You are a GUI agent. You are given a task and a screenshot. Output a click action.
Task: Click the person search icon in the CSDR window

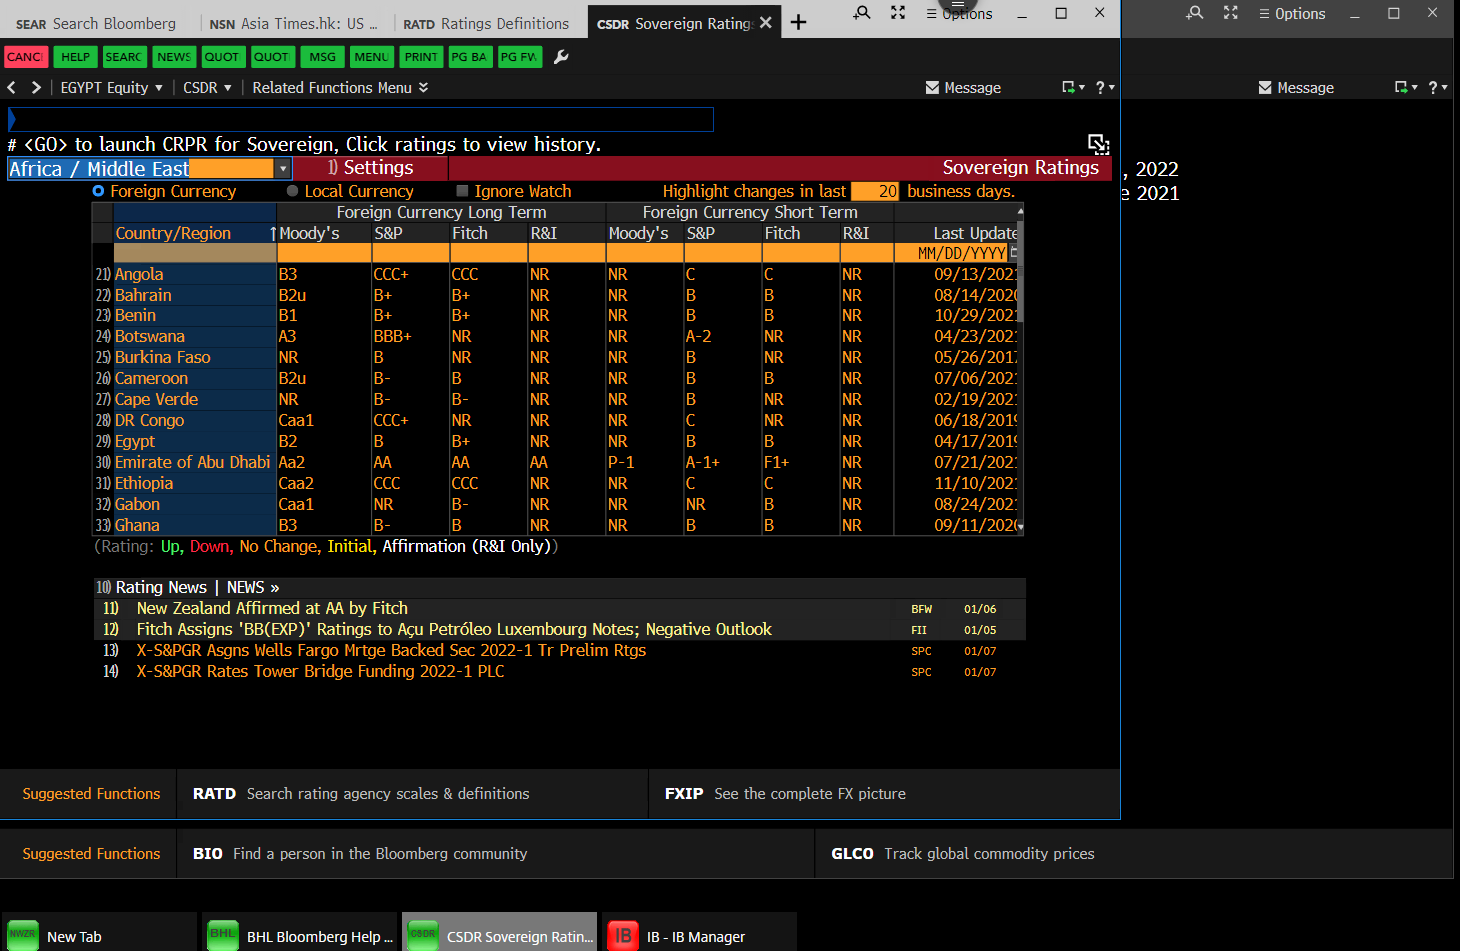(x=862, y=13)
